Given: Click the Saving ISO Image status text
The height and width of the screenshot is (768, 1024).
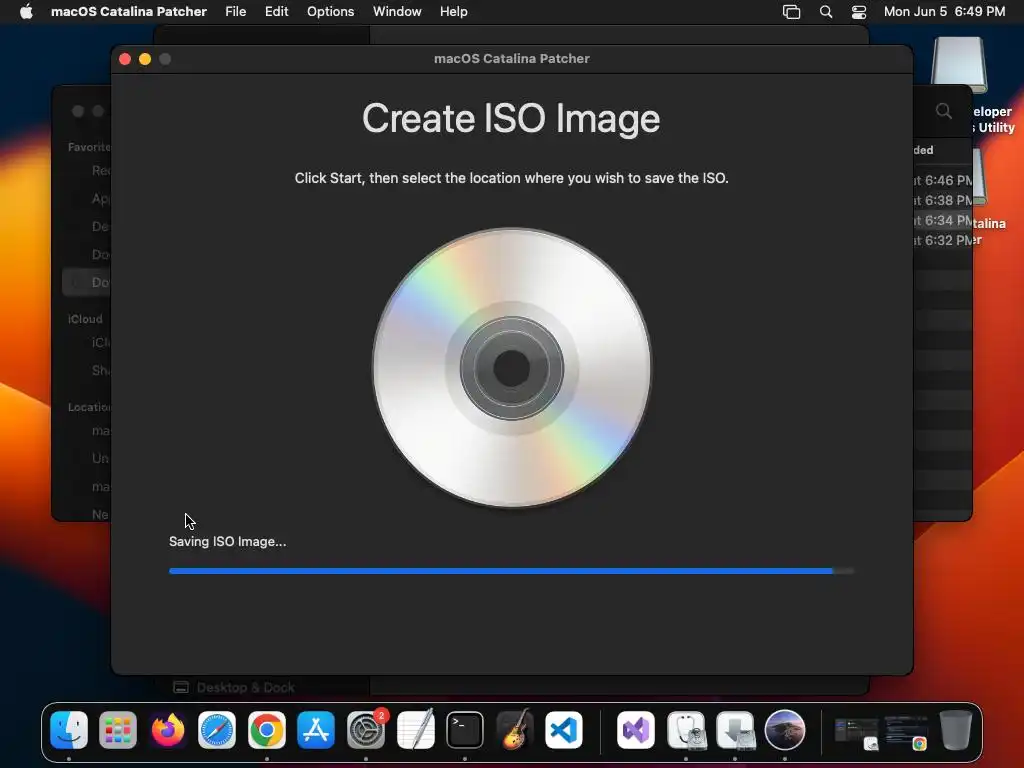Looking at the screenshot, I should pos(227,541).
